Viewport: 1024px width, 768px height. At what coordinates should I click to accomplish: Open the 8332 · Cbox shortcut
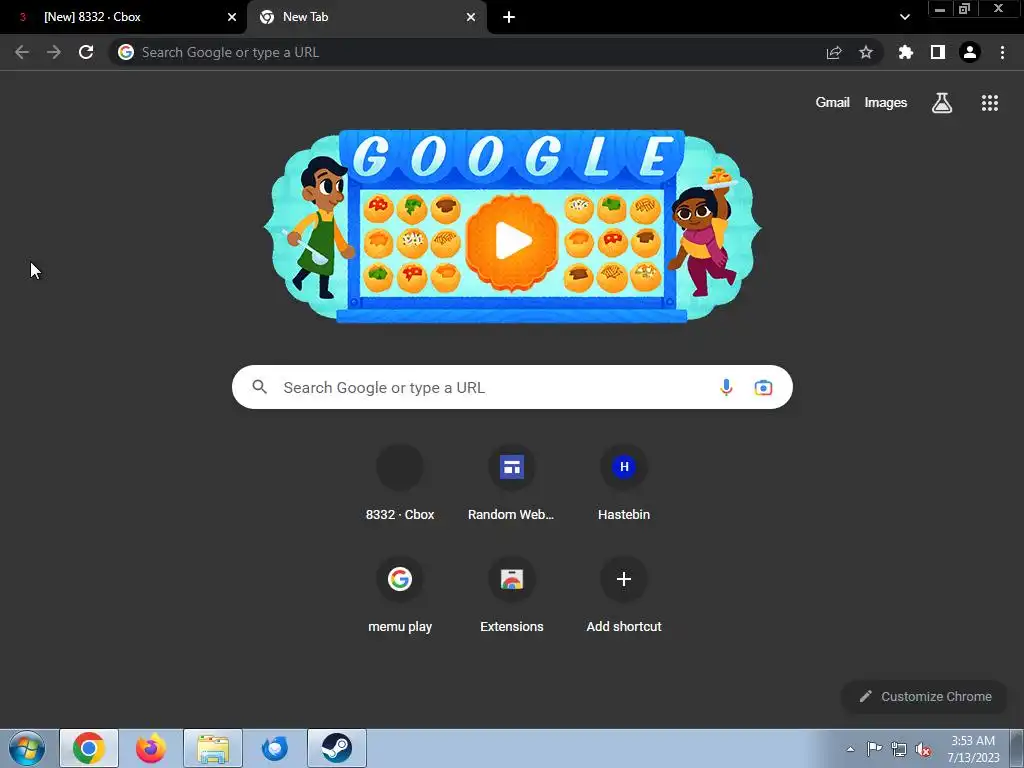click(400, 483)
